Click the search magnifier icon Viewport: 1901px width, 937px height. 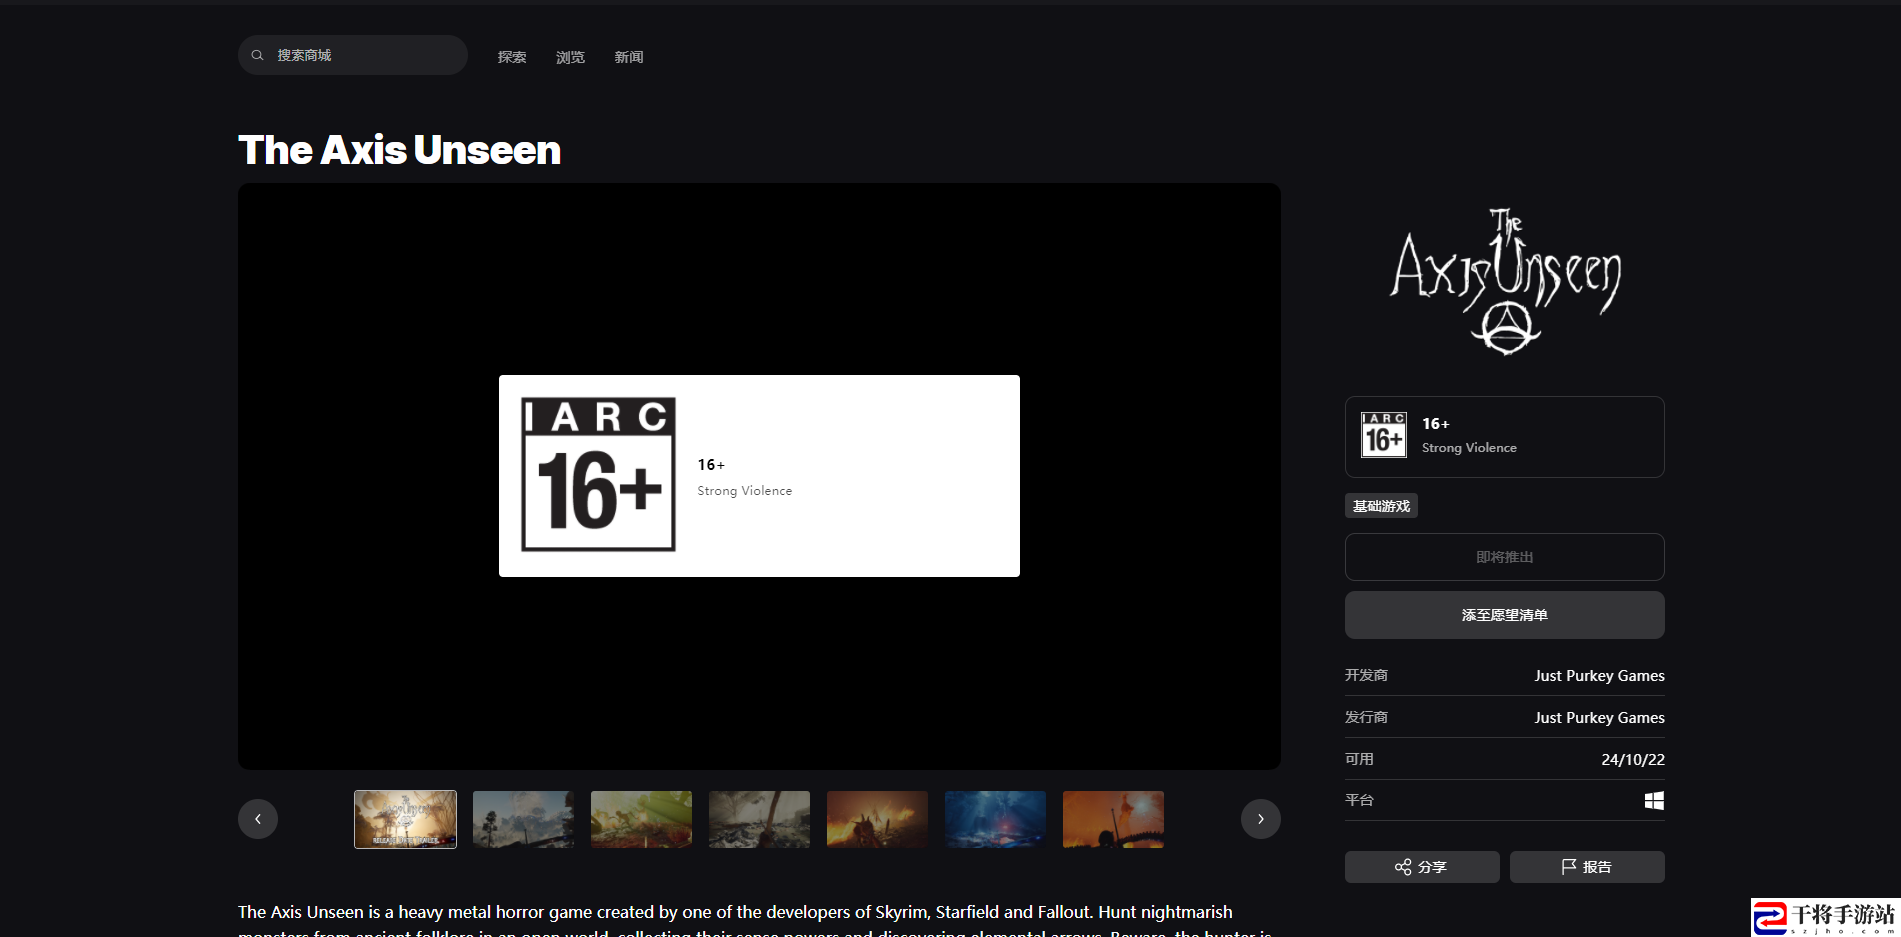tap(257, 55)
